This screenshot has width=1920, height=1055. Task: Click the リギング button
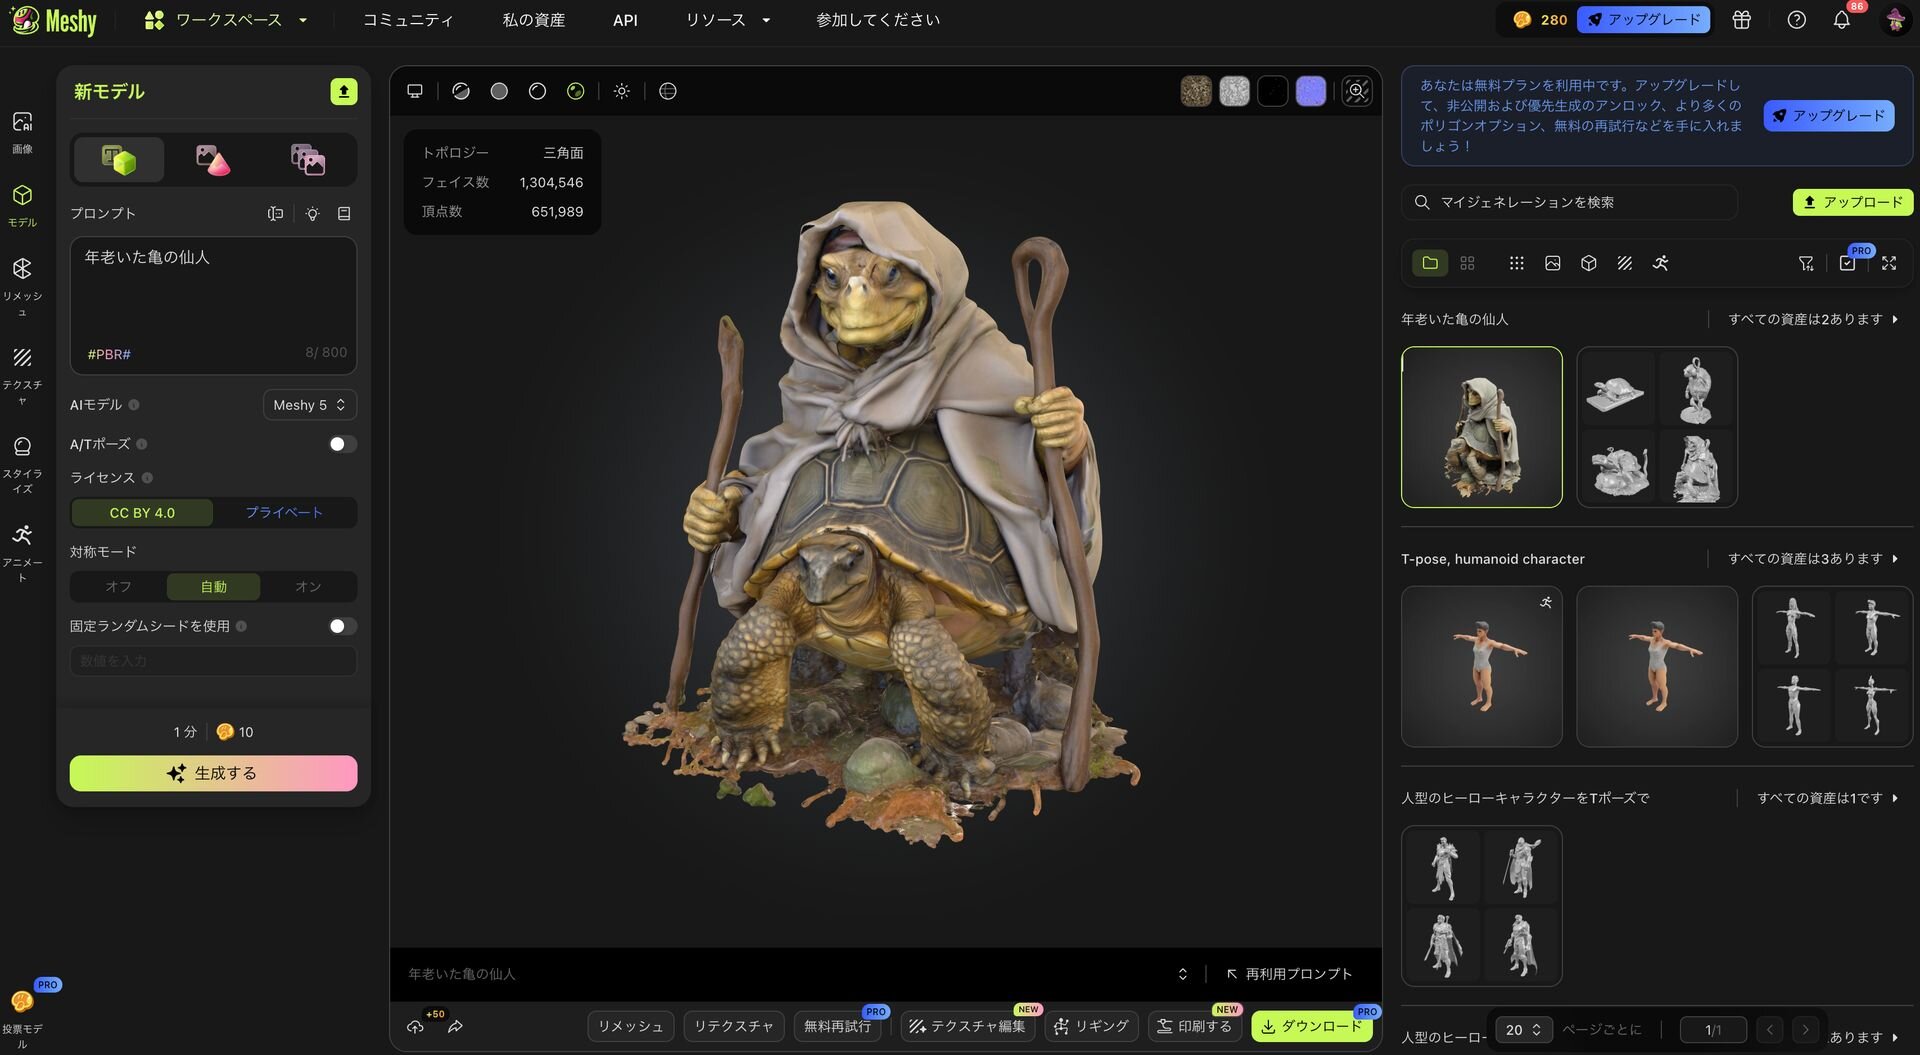point(1091,1026)
